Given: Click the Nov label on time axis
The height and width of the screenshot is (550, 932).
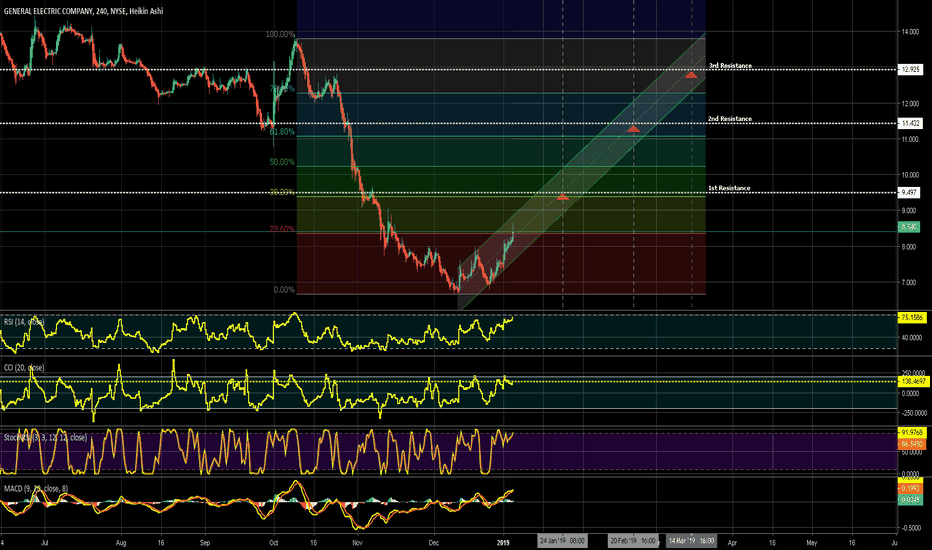Looking at the screenshot, I should point(357,542).
